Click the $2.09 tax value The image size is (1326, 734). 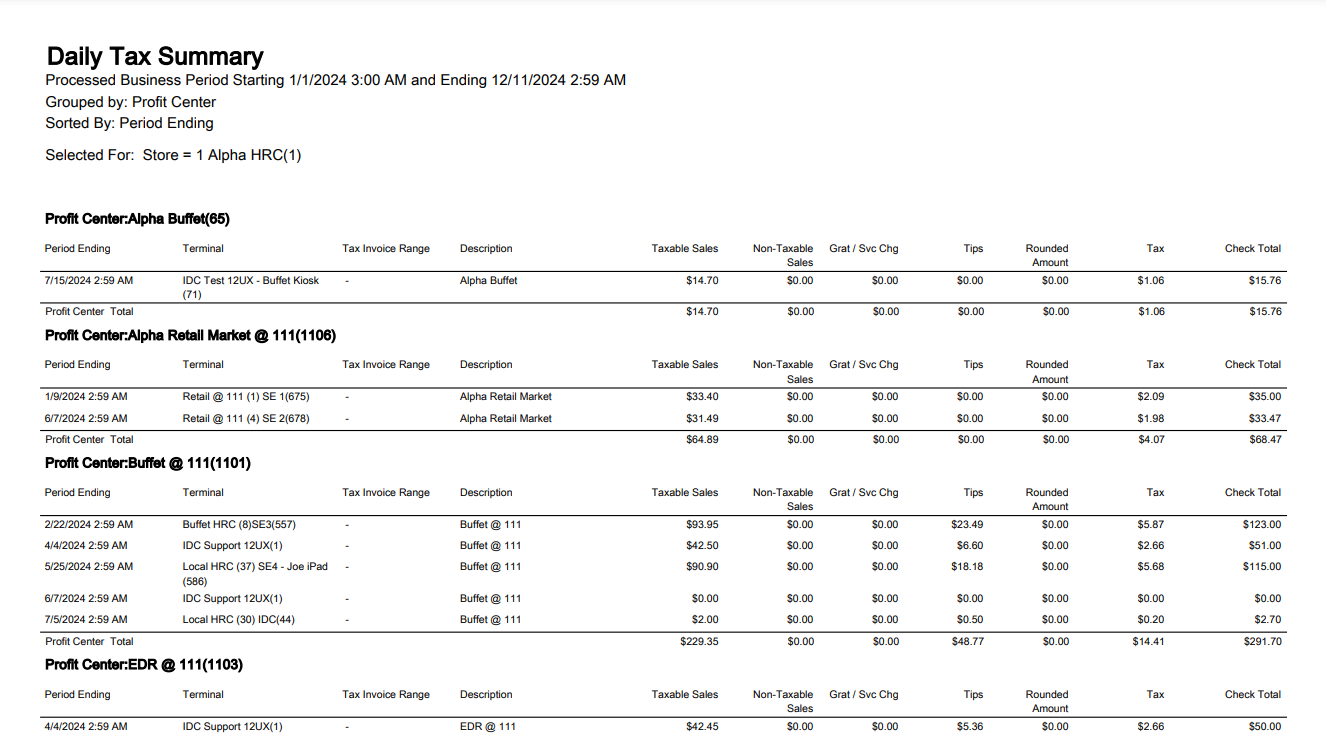tap(1151, 397)
